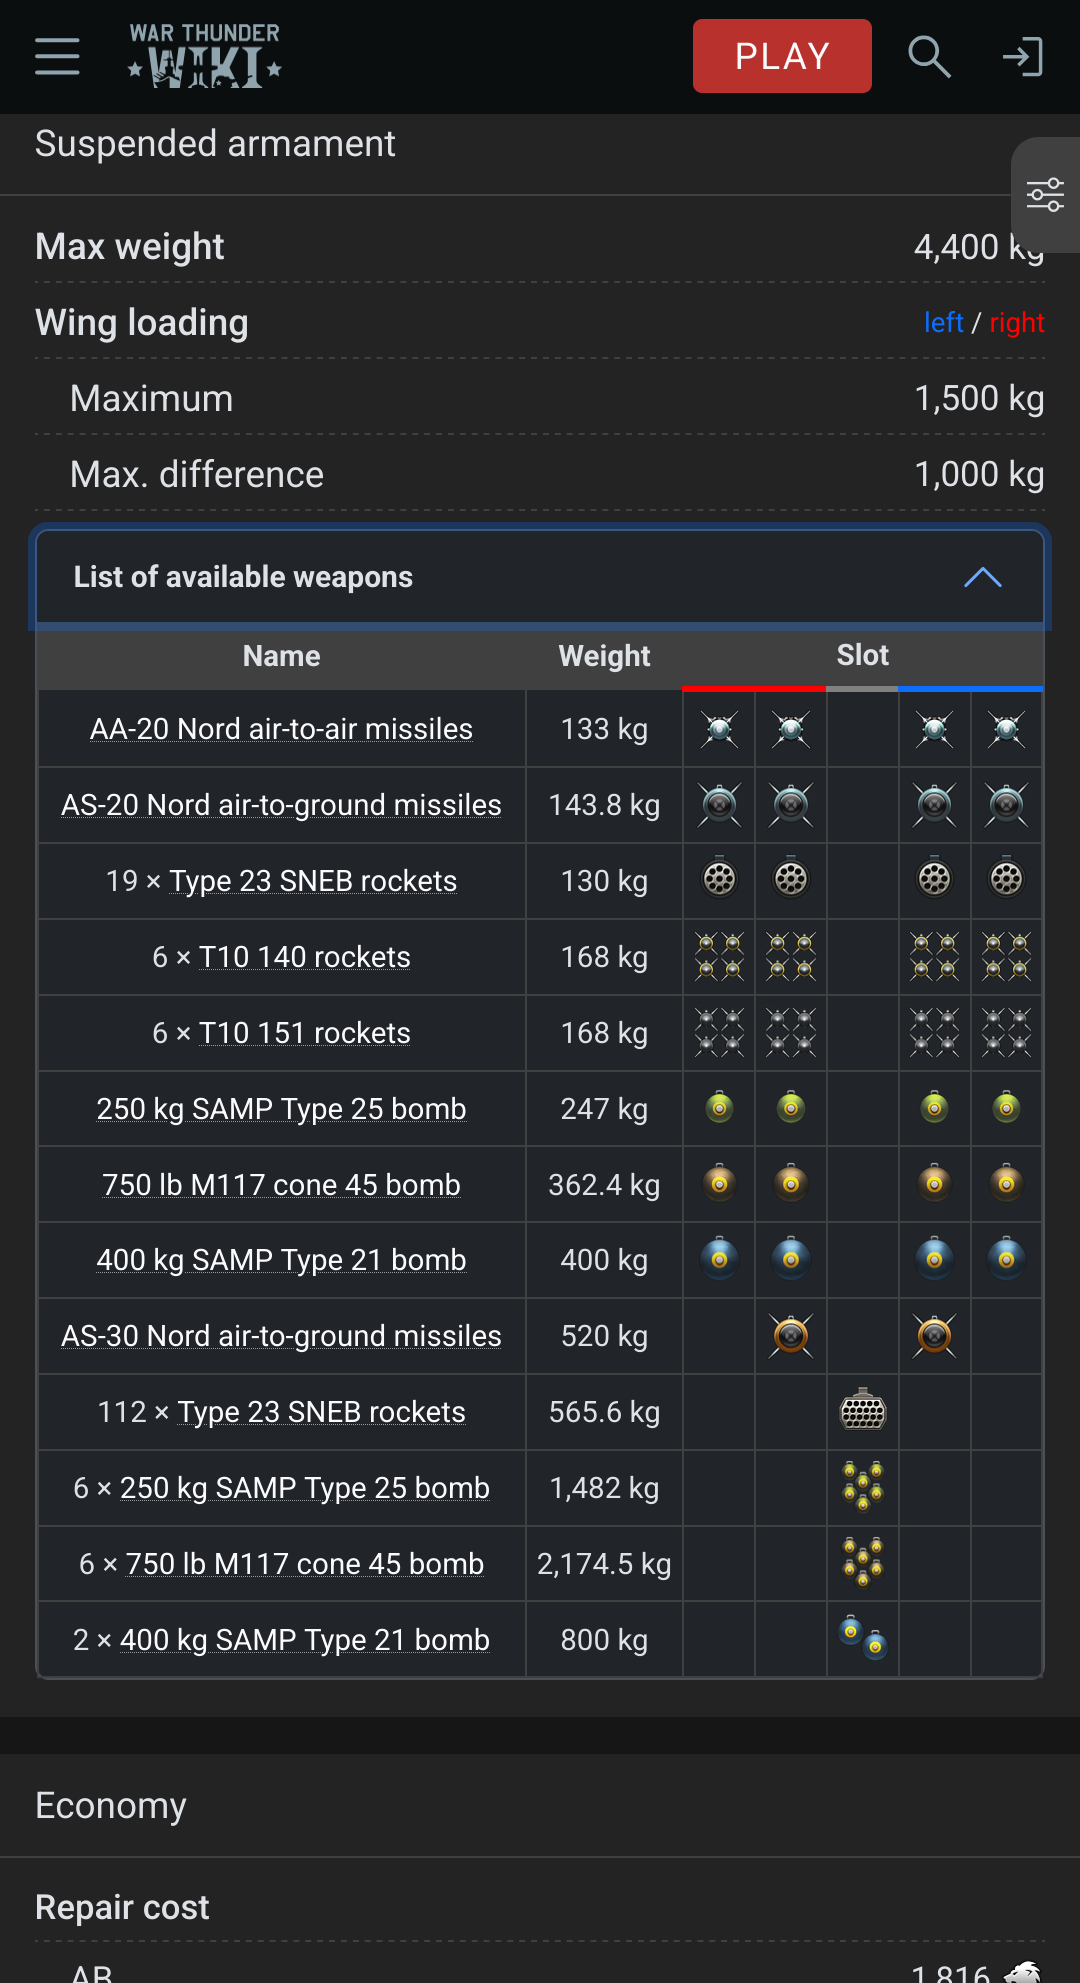This screenshot has height=1983, width=1080.
Task: Select the 112 × SNEB rockets center slot icon
Action: tap(862, 1411)
